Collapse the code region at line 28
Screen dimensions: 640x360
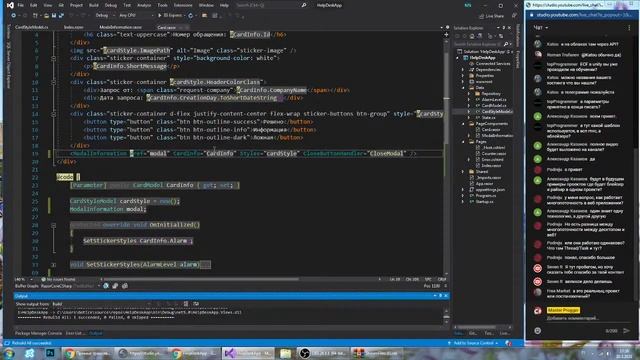pyautogui.click(x=53, y=225)
